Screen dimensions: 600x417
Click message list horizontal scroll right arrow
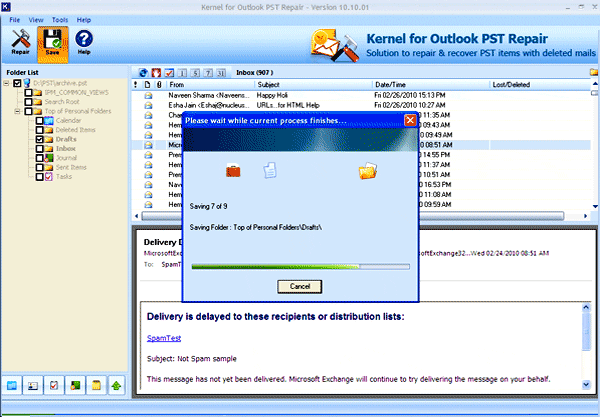point(585,216)
